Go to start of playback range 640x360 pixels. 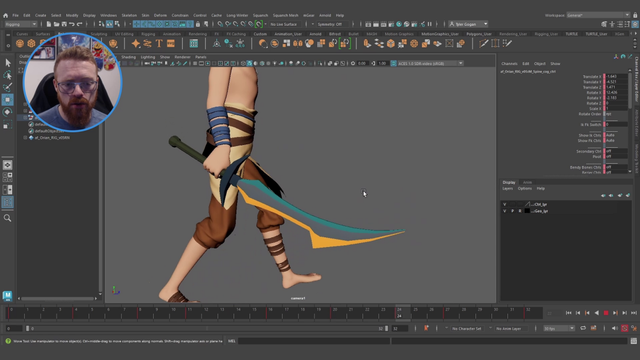coord(568,313)
